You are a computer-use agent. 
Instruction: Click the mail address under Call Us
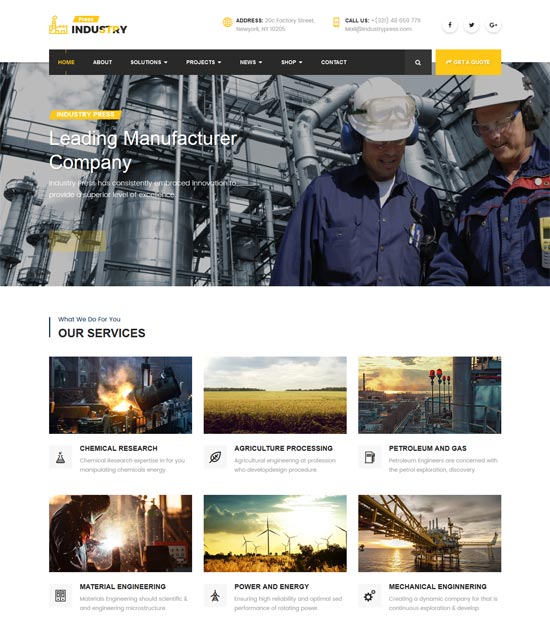[x=378, y=29]
